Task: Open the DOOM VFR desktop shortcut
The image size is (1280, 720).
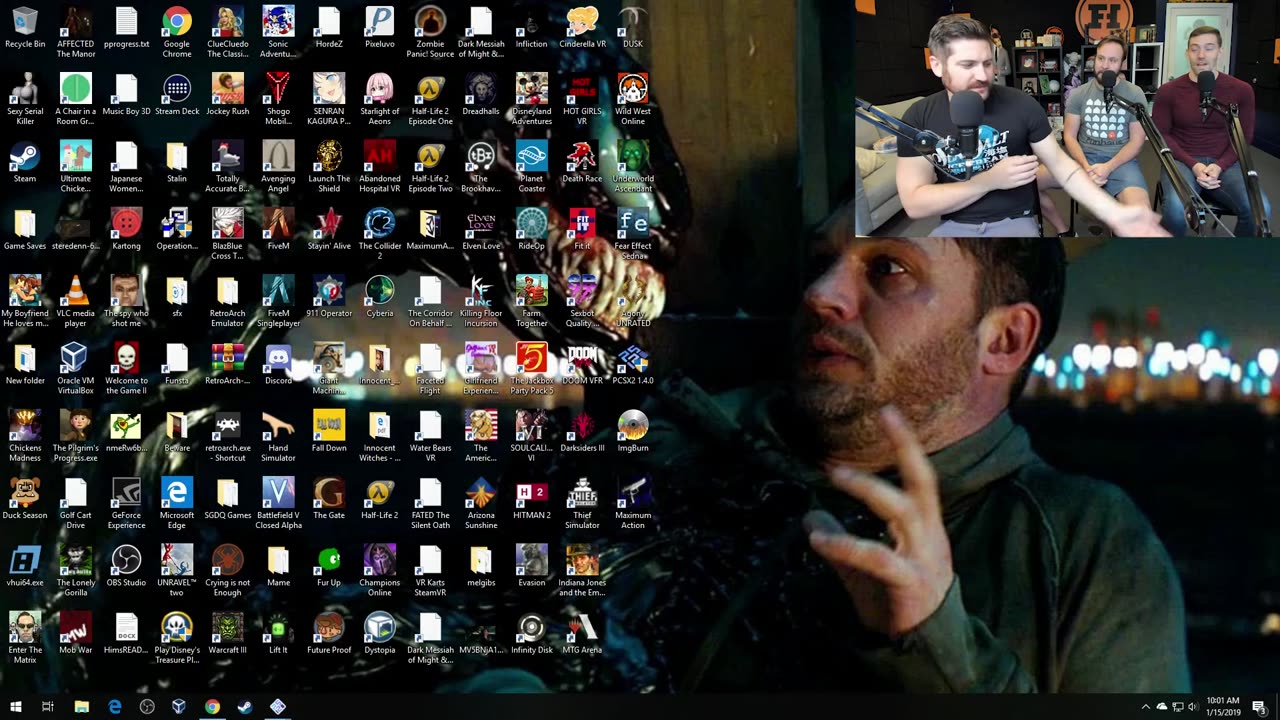Action: click(582, 365)
